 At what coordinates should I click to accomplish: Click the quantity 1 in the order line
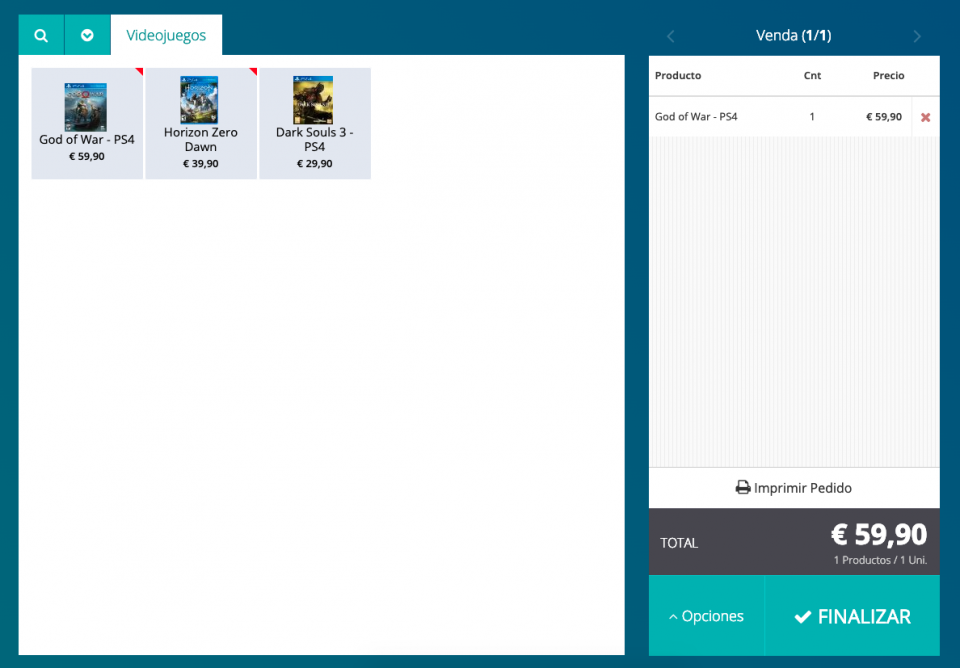pyautogui.click(x=812, y=117)
